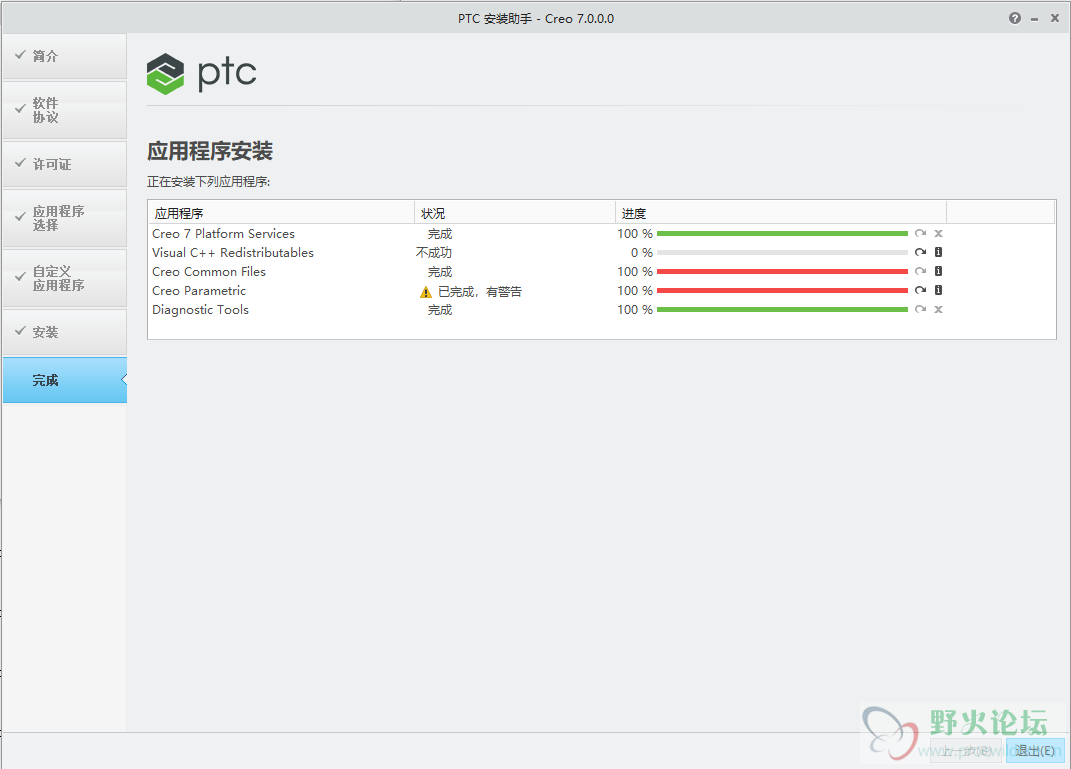Minimize the PTC installer window
The height and width of the screenshot is (769, 1071).
pos(1035,19)
